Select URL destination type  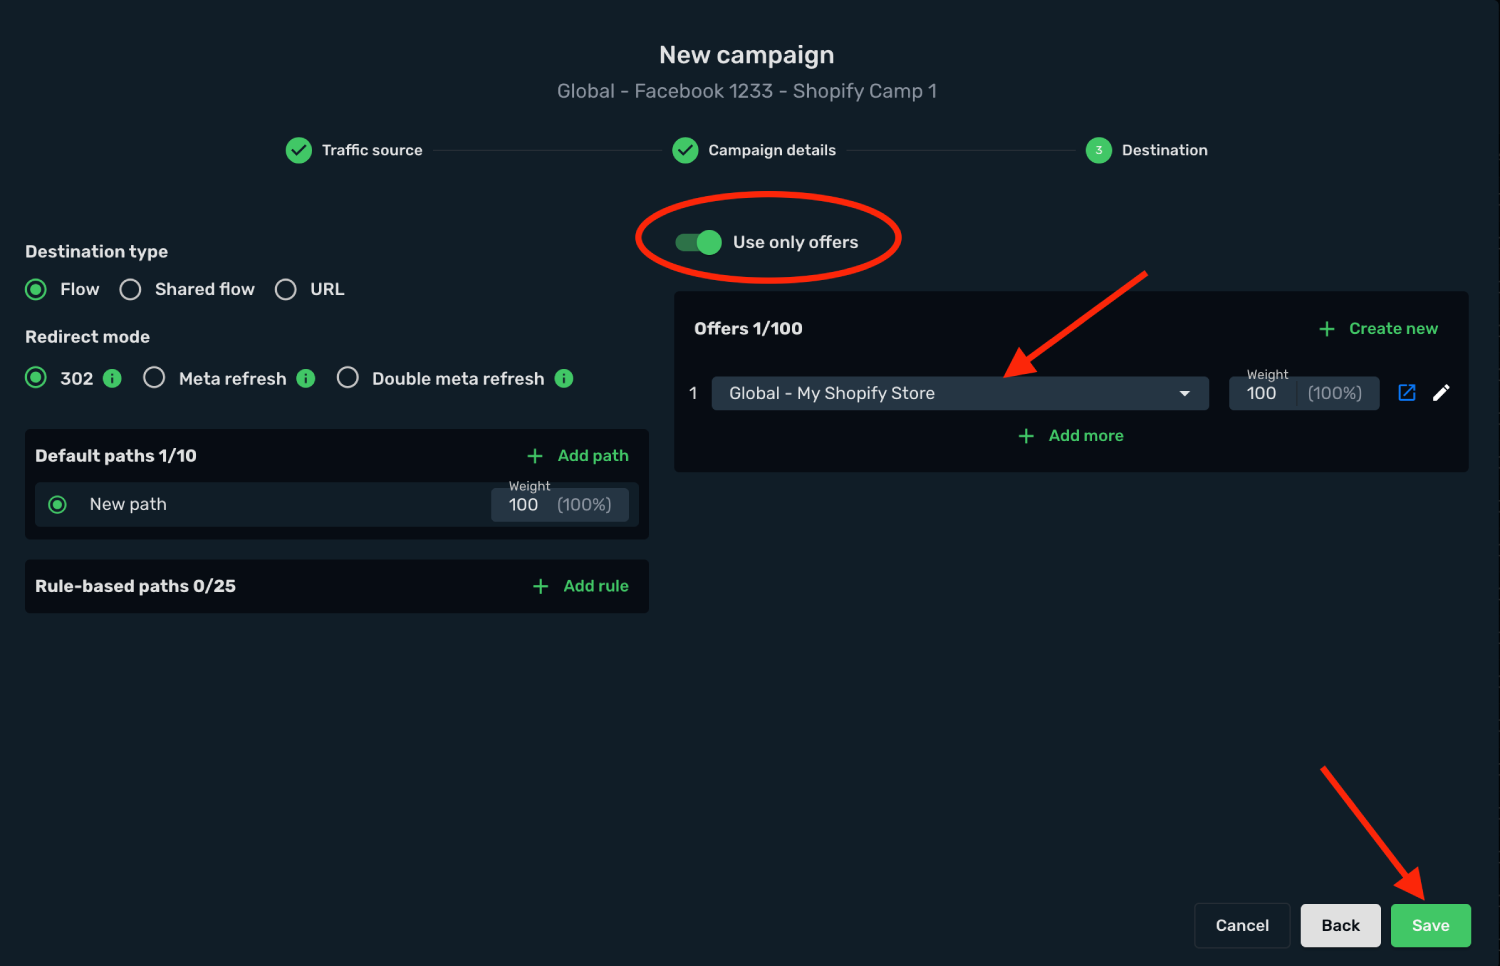tap(286, 289)
